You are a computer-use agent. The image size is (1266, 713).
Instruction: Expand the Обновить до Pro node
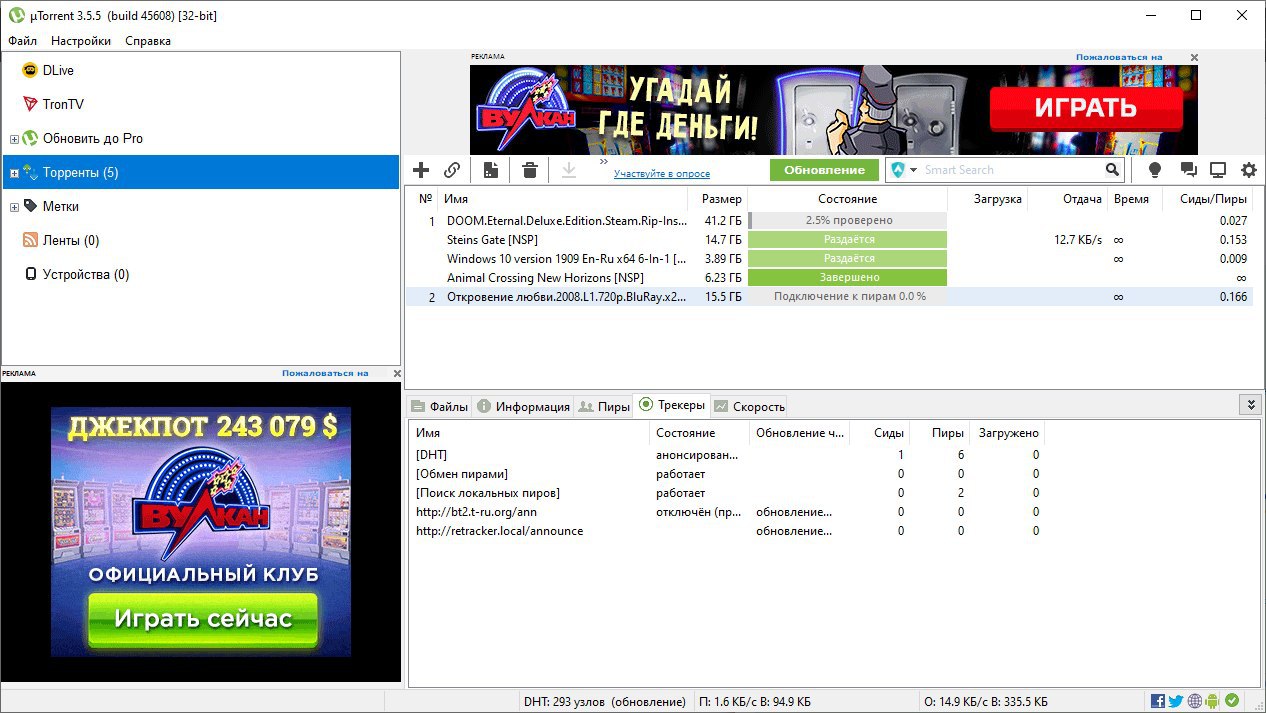[x=14, y=139]
